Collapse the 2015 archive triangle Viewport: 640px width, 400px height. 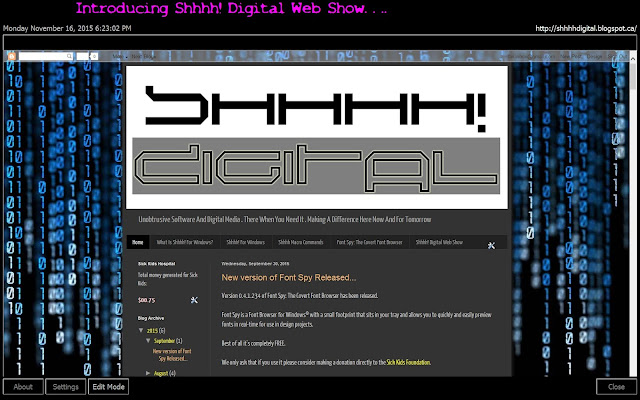141,330
